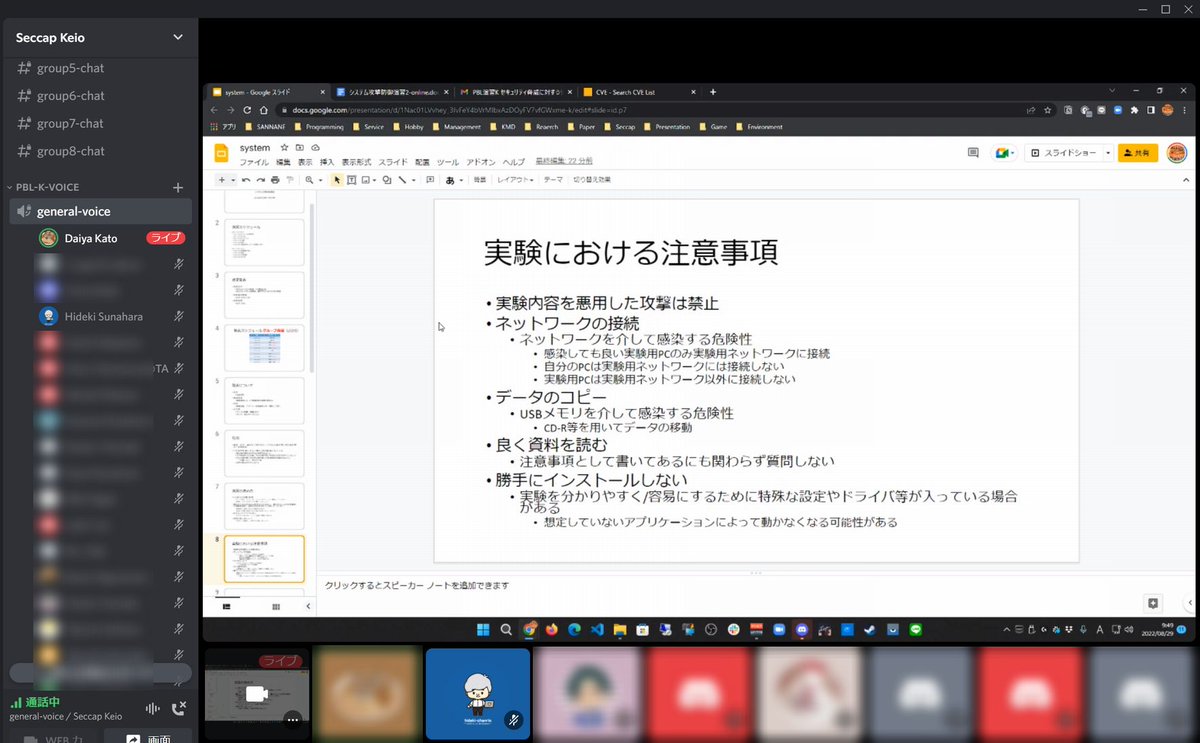The image size is (1200, 743).
Task: Switch to grid view of slides
Action: [276, 606]
